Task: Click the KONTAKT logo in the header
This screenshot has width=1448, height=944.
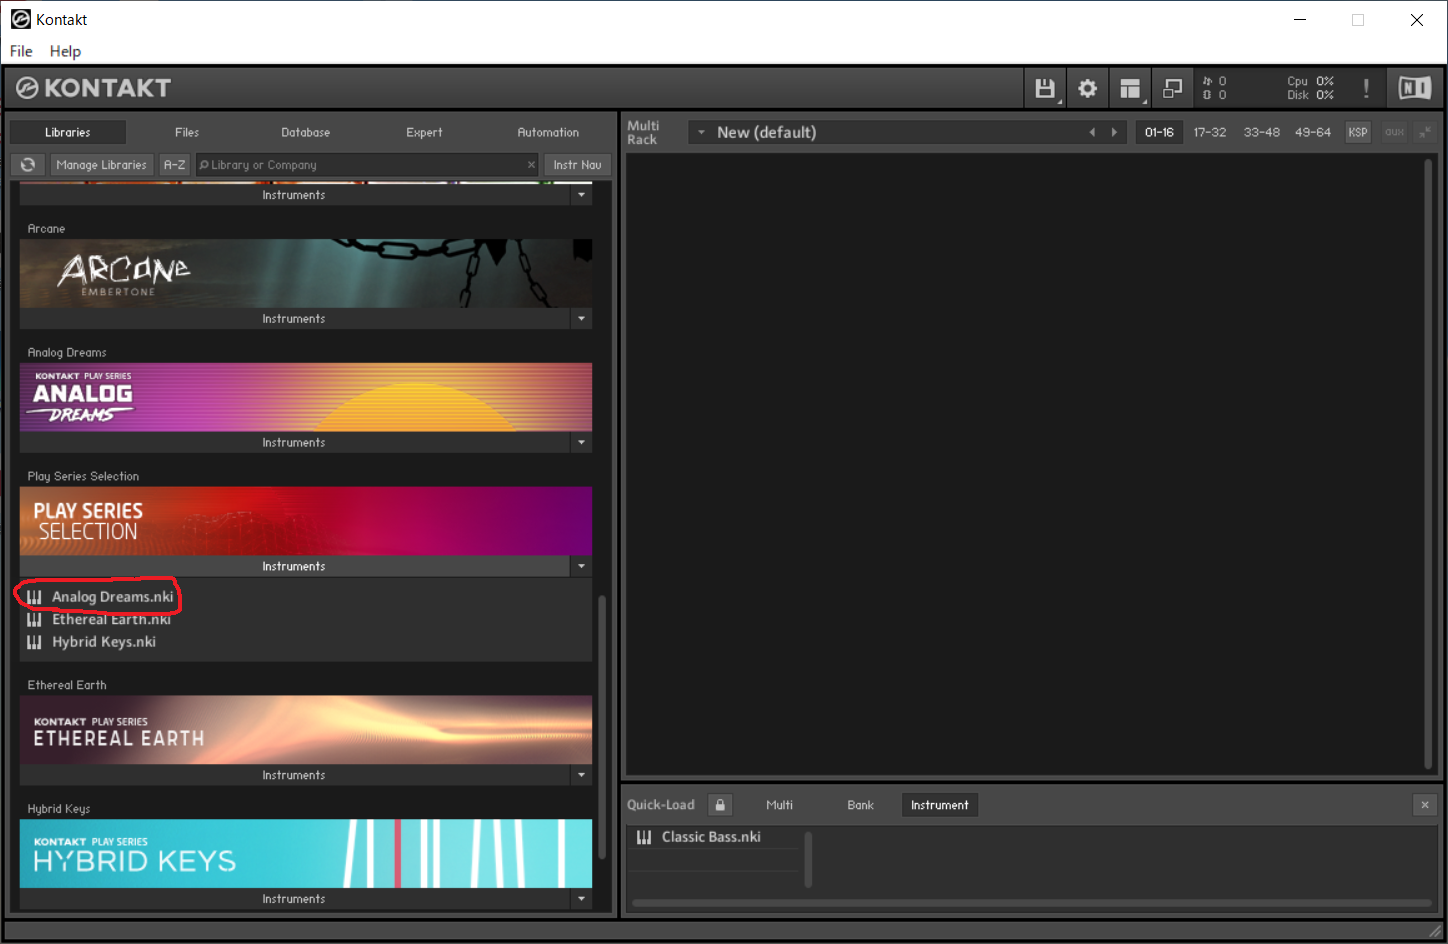Action: [x=94, y=88]
